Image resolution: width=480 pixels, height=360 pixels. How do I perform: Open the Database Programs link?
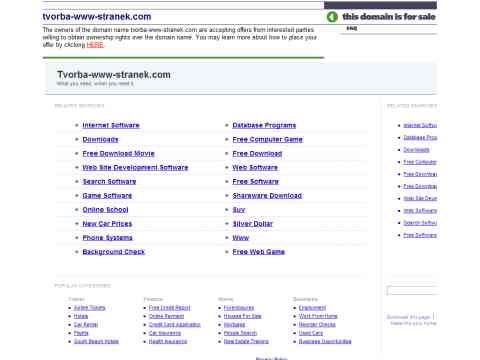click(x=264, y=125)
